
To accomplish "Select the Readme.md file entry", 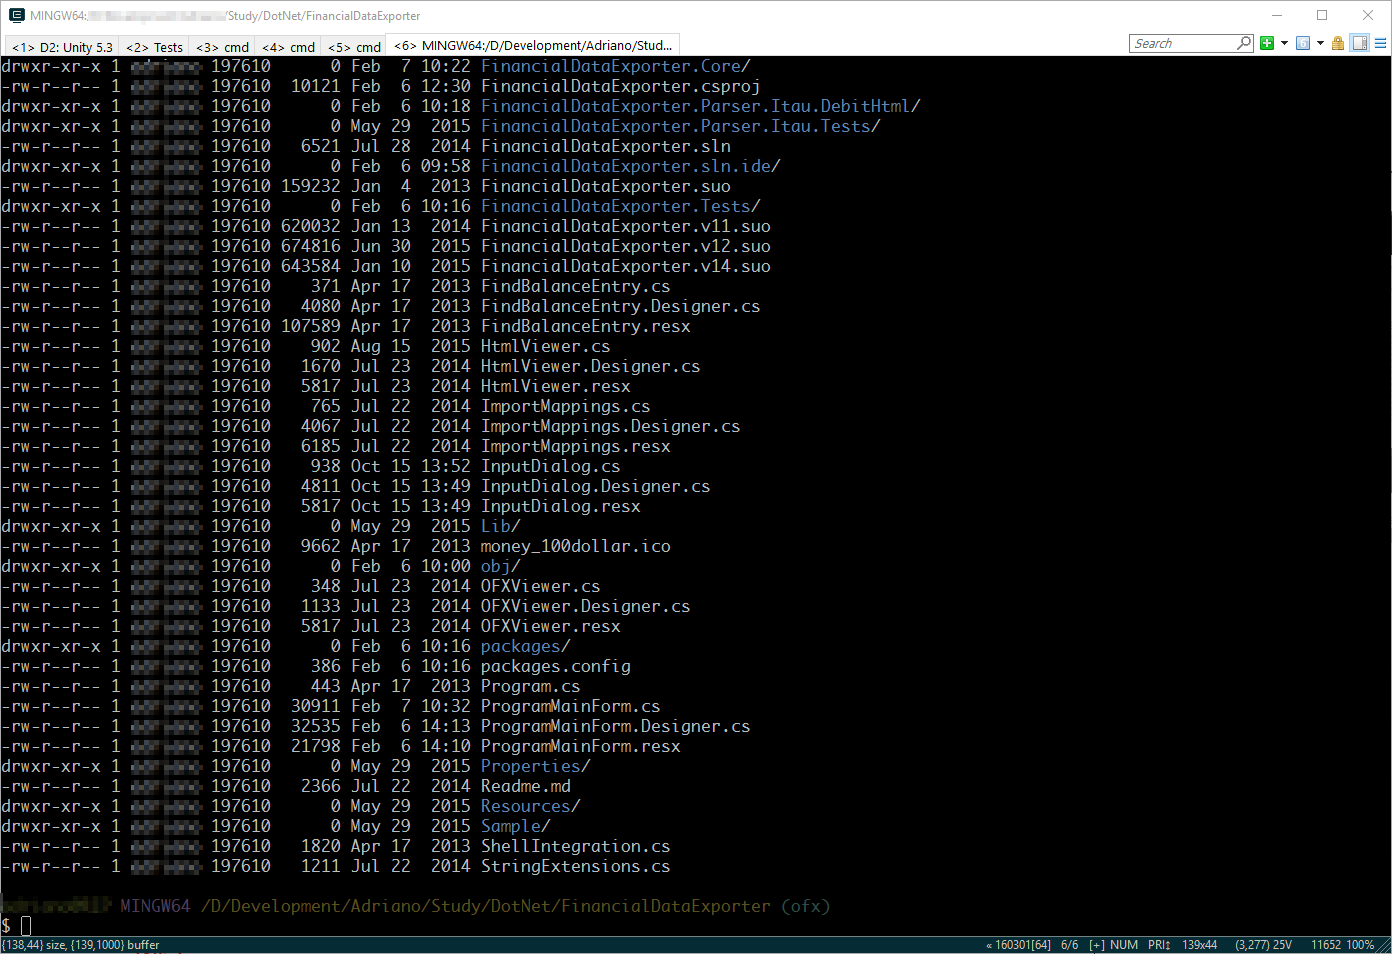I will click(x=525, y=786).
